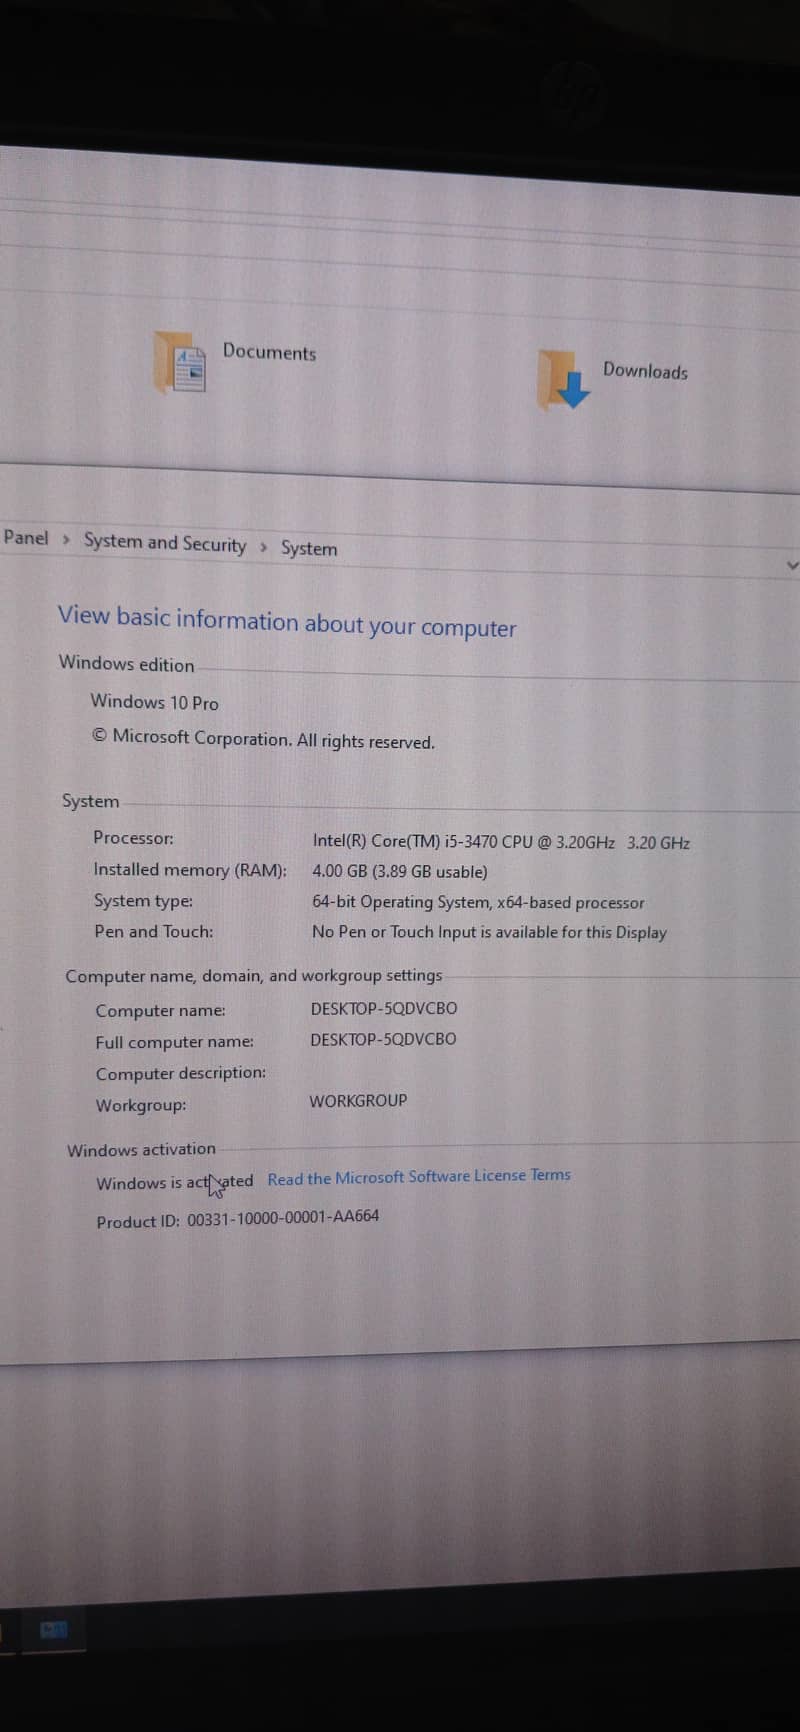
Task: Click the Computer name value DESKTOP-5QDVCBO
Action: click(x=384, y=1008)
